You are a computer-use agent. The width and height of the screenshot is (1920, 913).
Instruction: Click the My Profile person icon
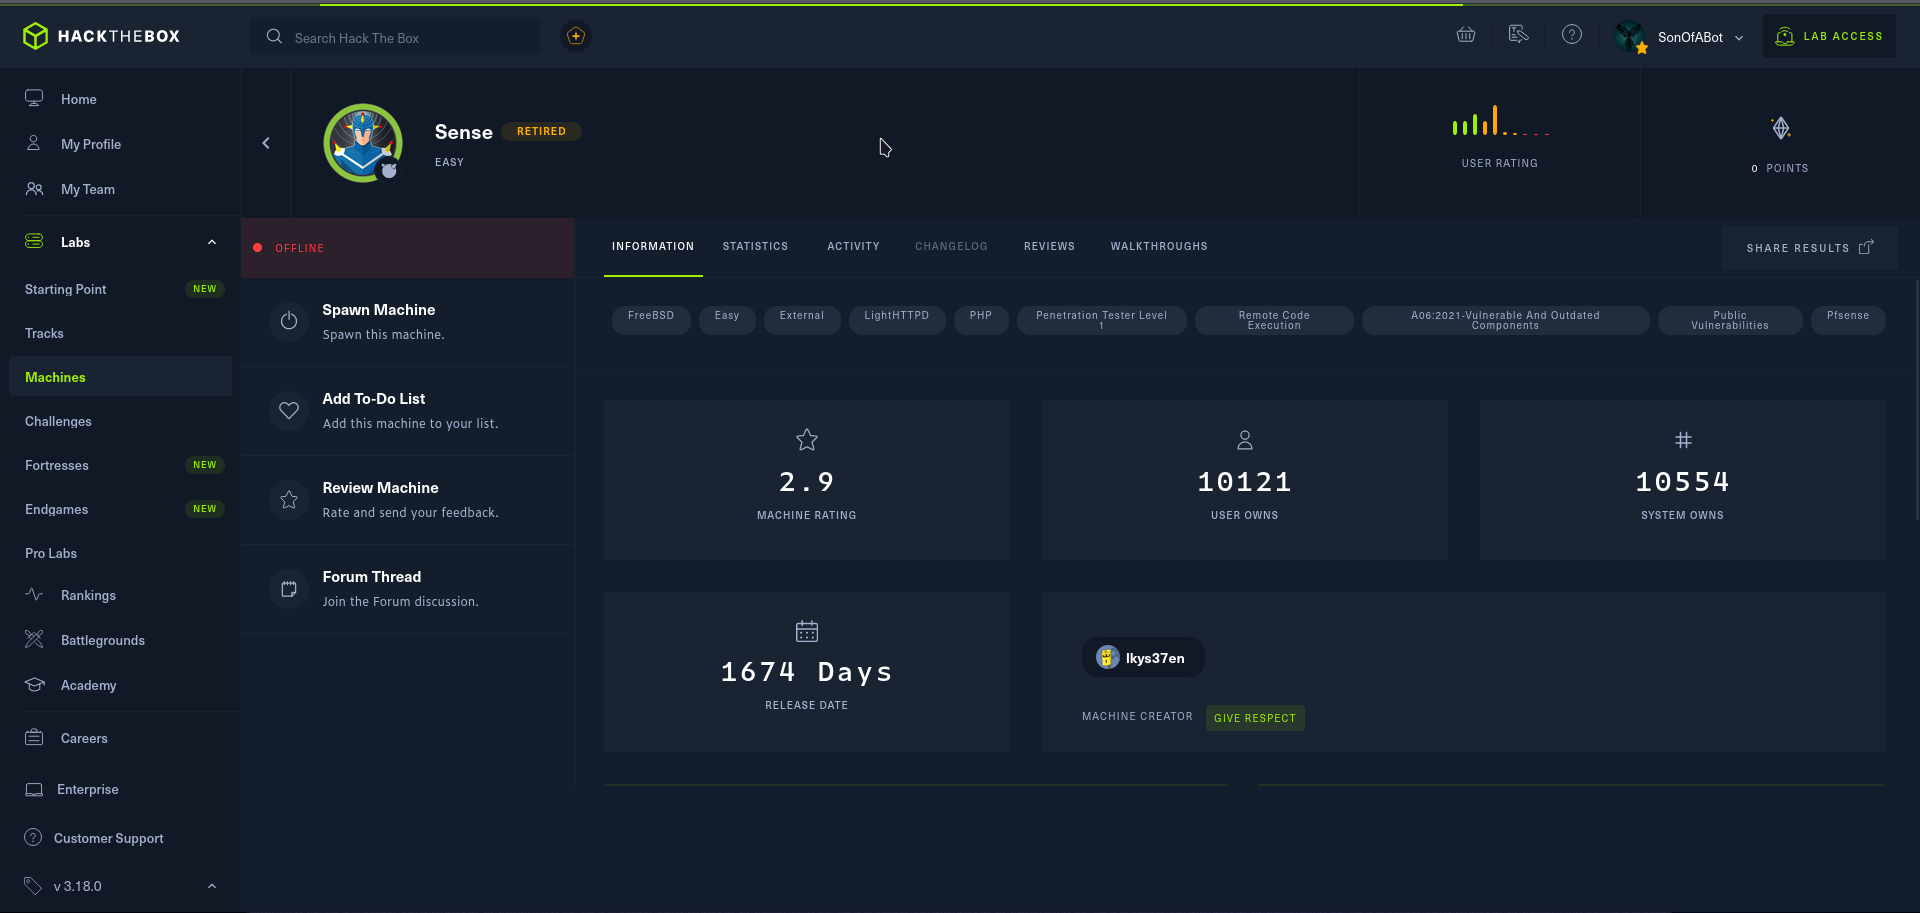click(34, 143)
